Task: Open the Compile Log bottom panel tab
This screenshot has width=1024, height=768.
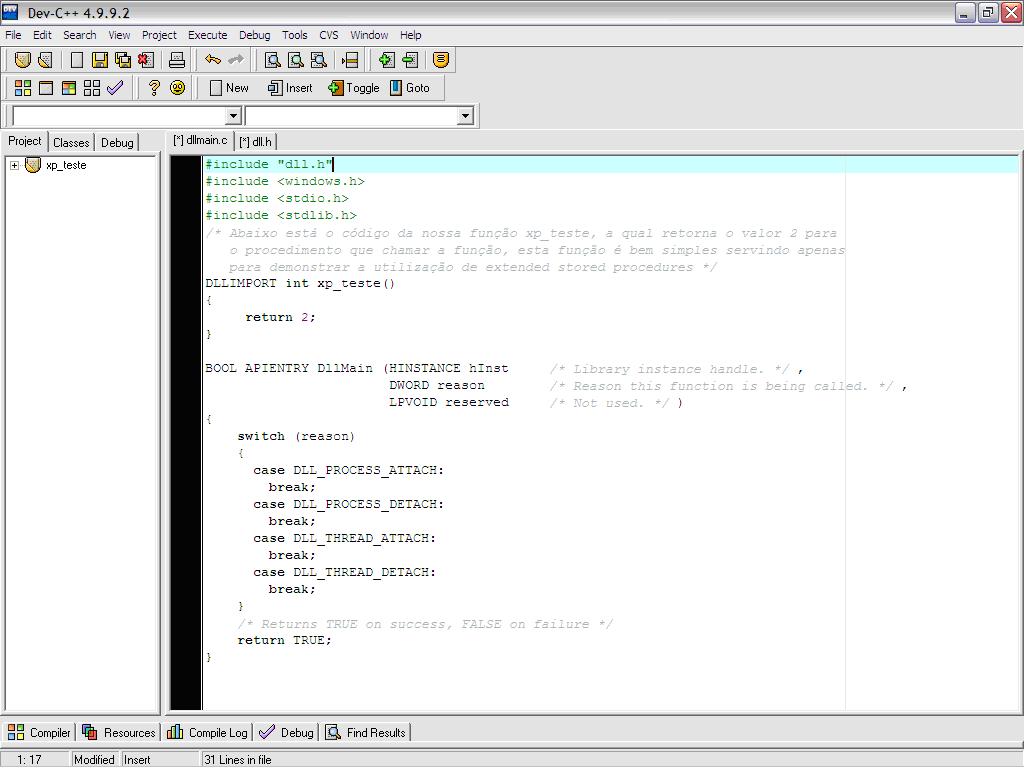Action: click(208, 733)
